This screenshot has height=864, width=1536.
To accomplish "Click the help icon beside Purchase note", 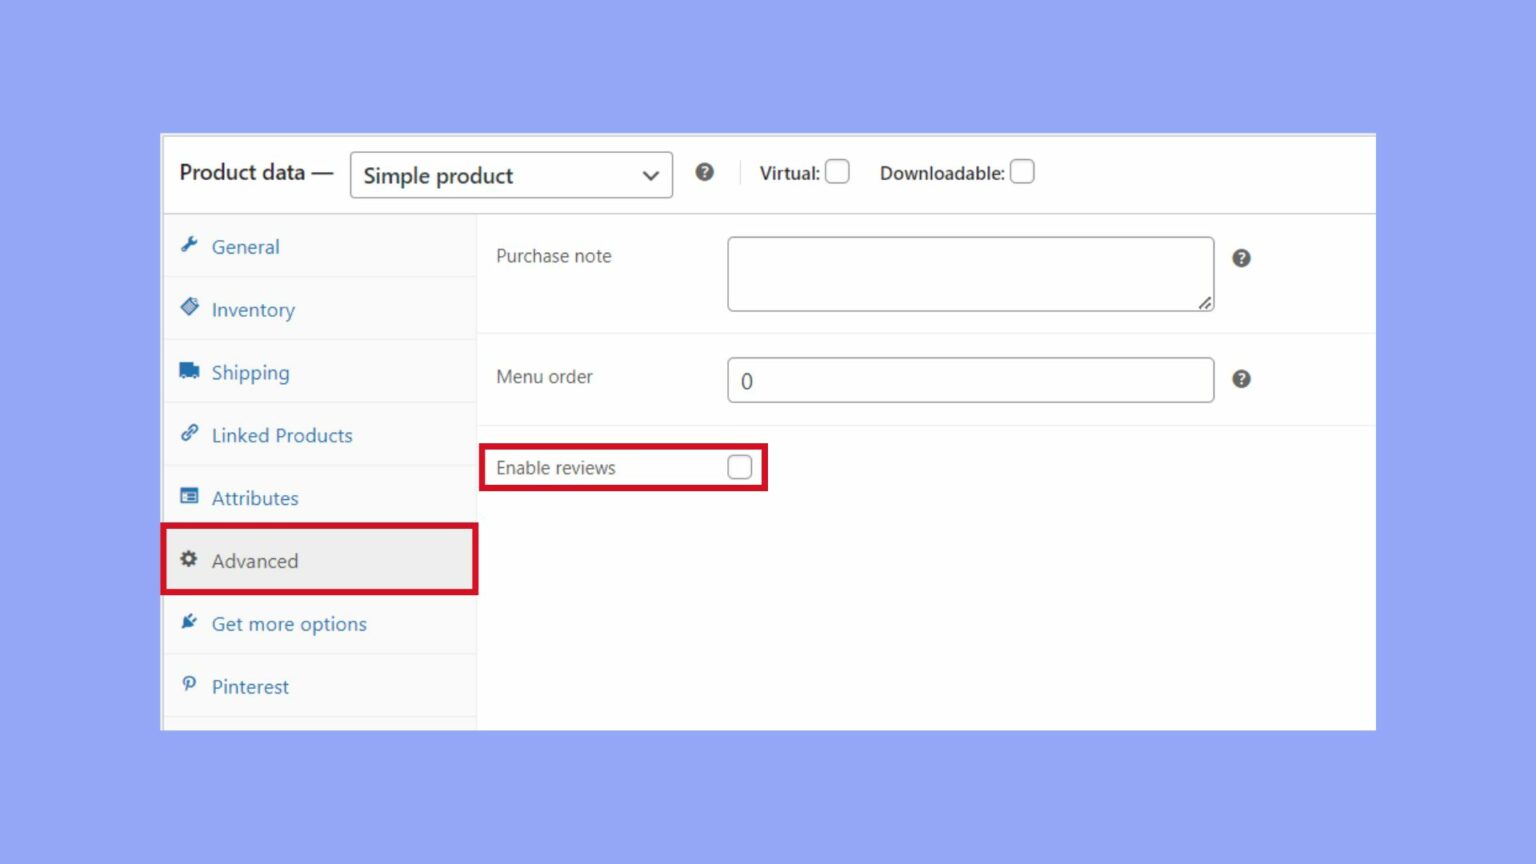I will (1241, 258).
